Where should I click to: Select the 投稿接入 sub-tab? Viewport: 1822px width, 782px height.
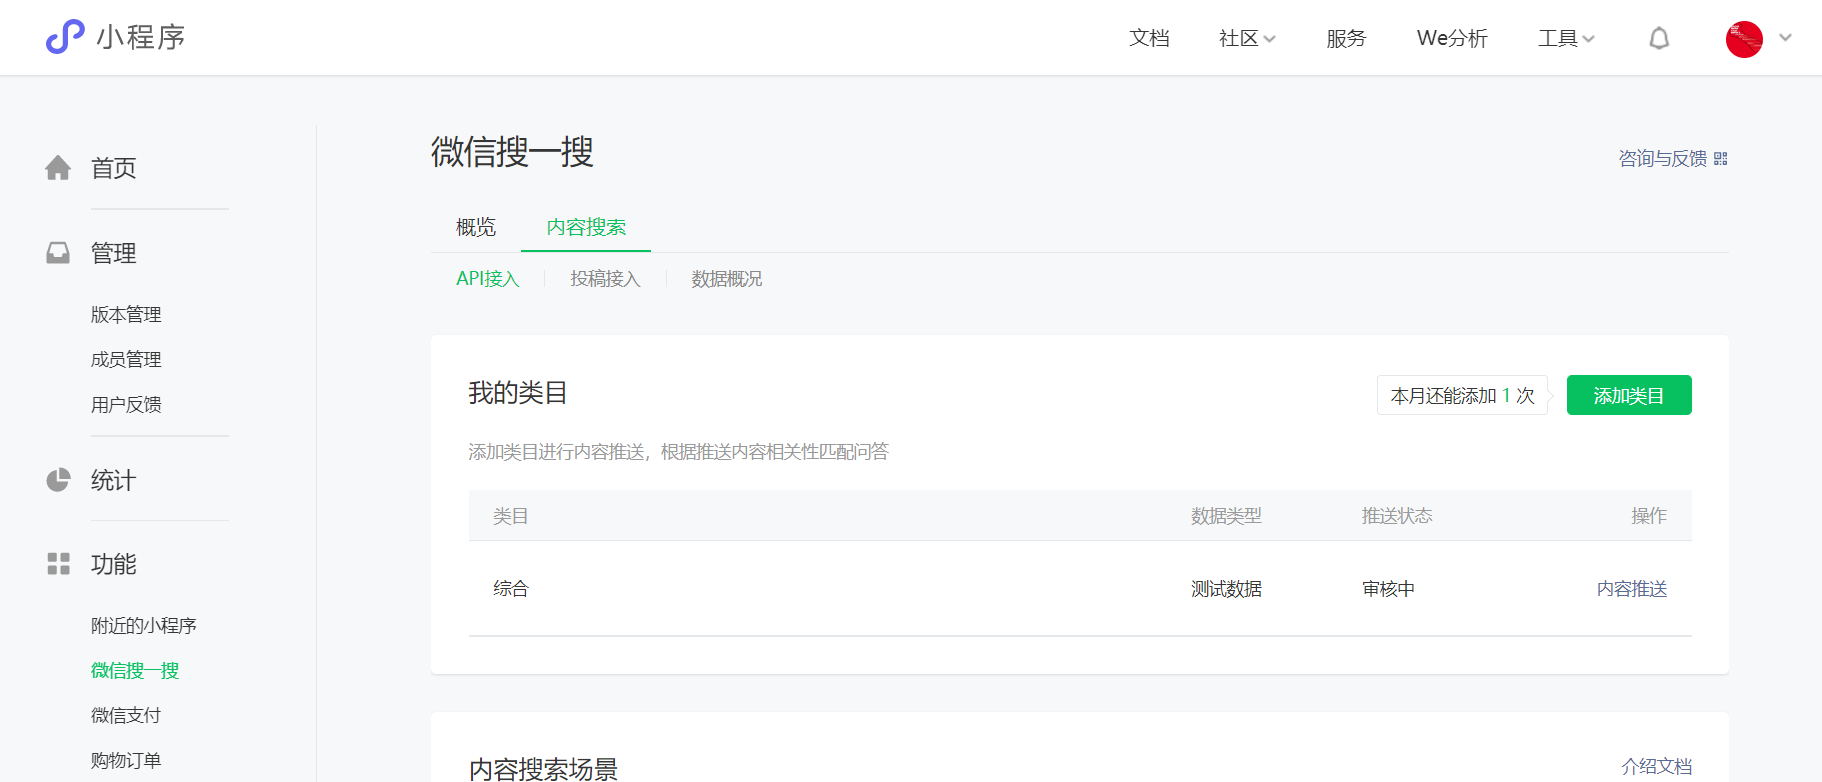tap(605, 279)
